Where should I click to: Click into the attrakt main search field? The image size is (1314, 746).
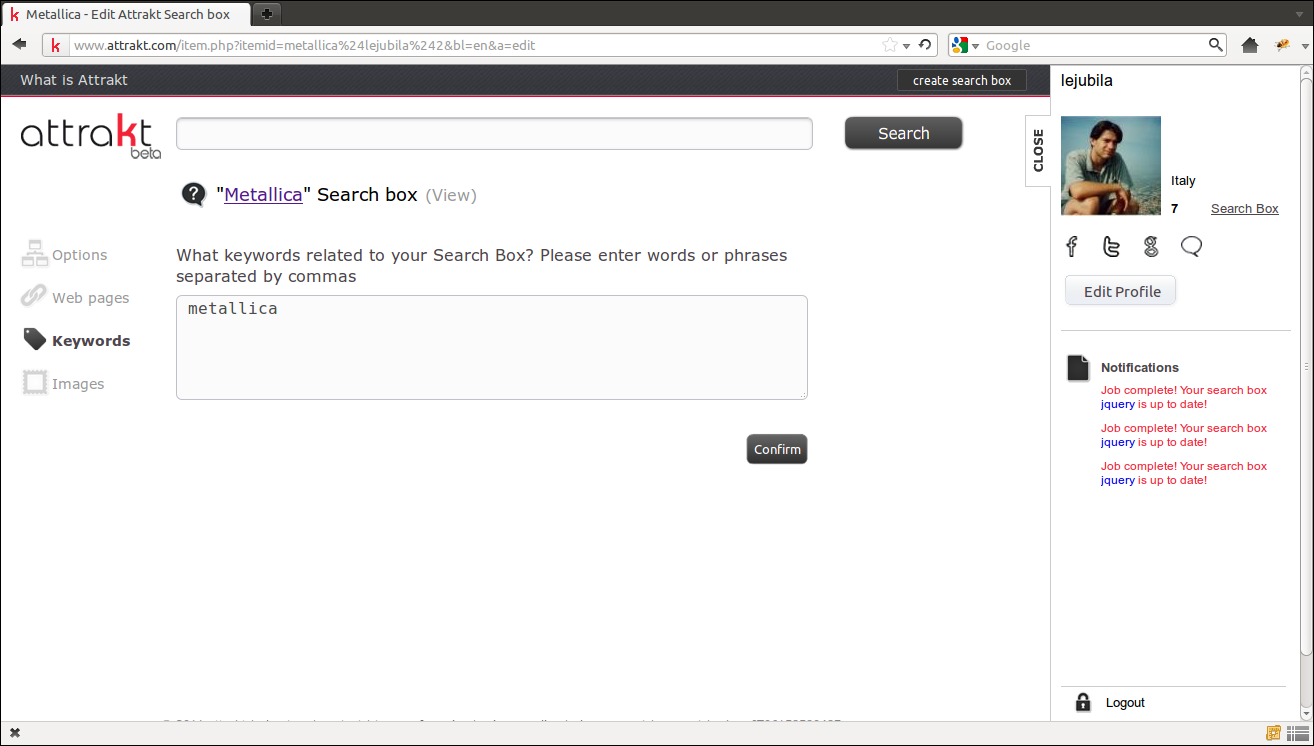coord(494,134)
